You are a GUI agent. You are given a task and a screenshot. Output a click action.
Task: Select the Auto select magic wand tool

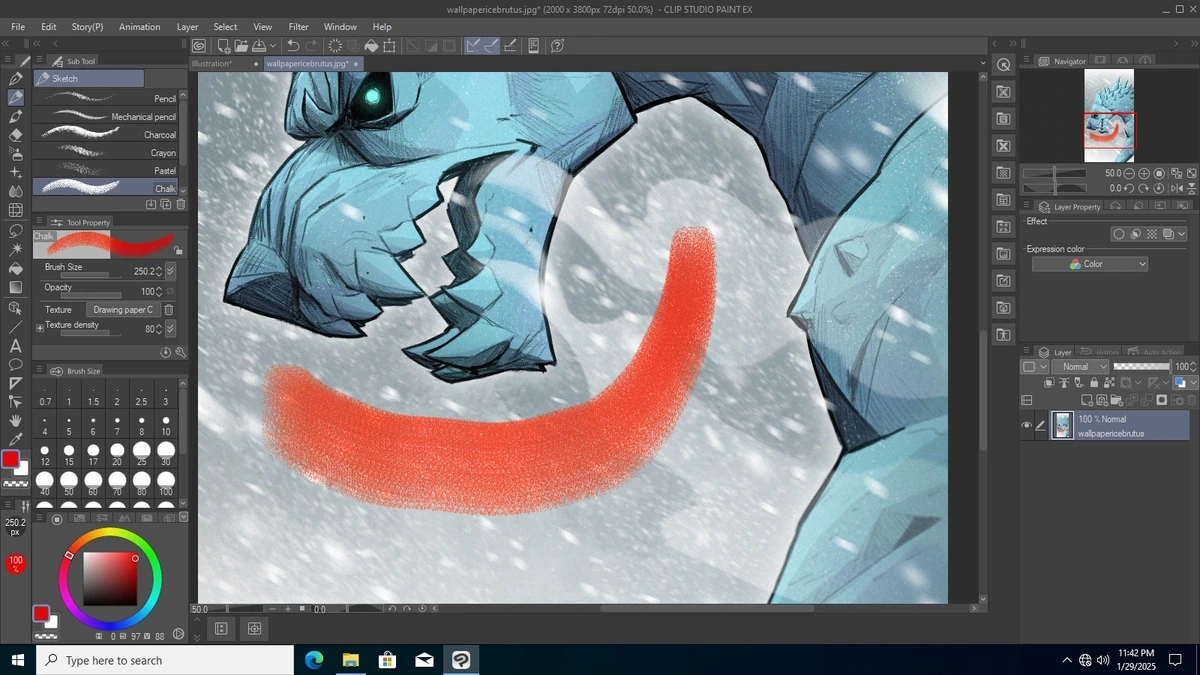15,249
